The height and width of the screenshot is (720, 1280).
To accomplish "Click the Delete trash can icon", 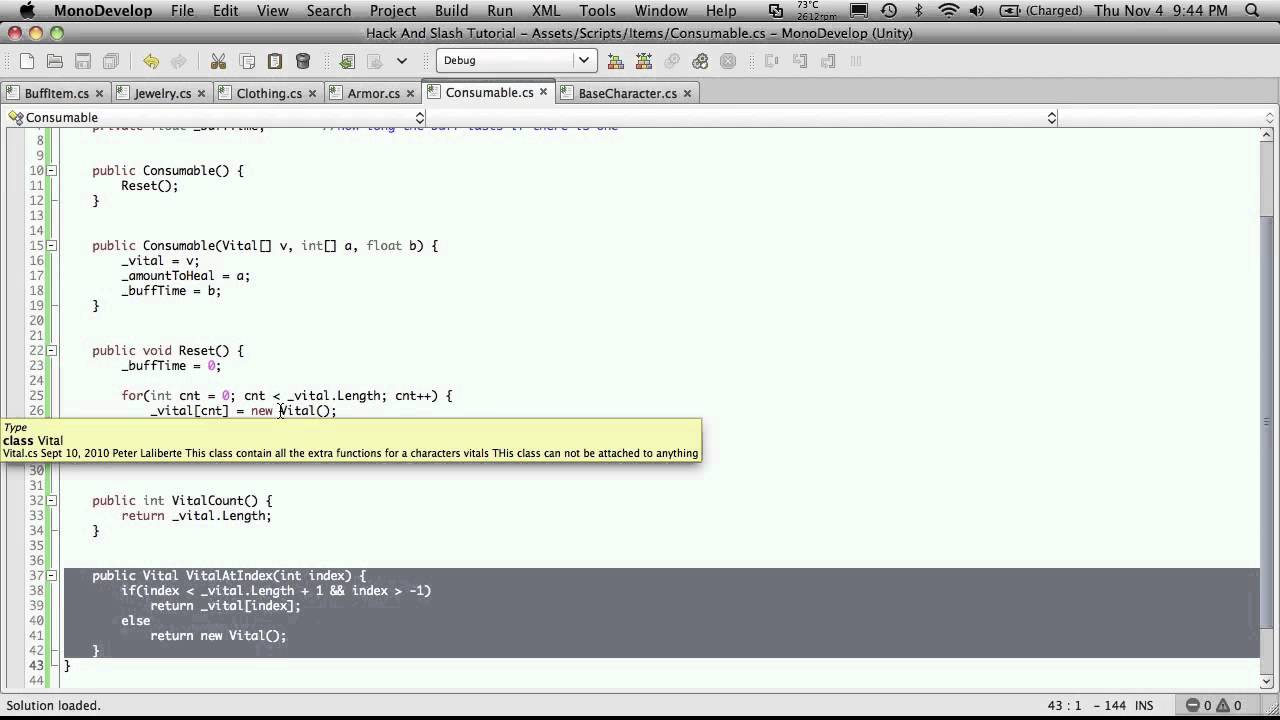I will [x=303, y=61].
